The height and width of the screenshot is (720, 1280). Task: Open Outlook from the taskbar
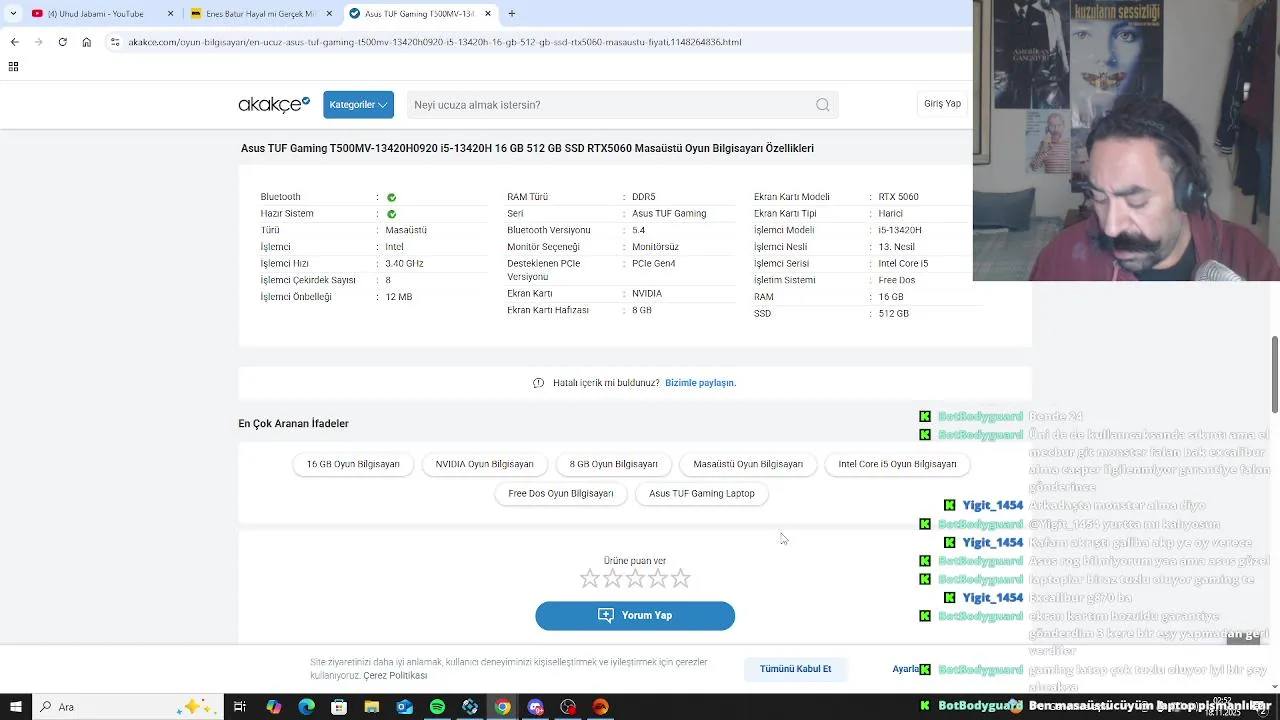click(x=404, y=707)
